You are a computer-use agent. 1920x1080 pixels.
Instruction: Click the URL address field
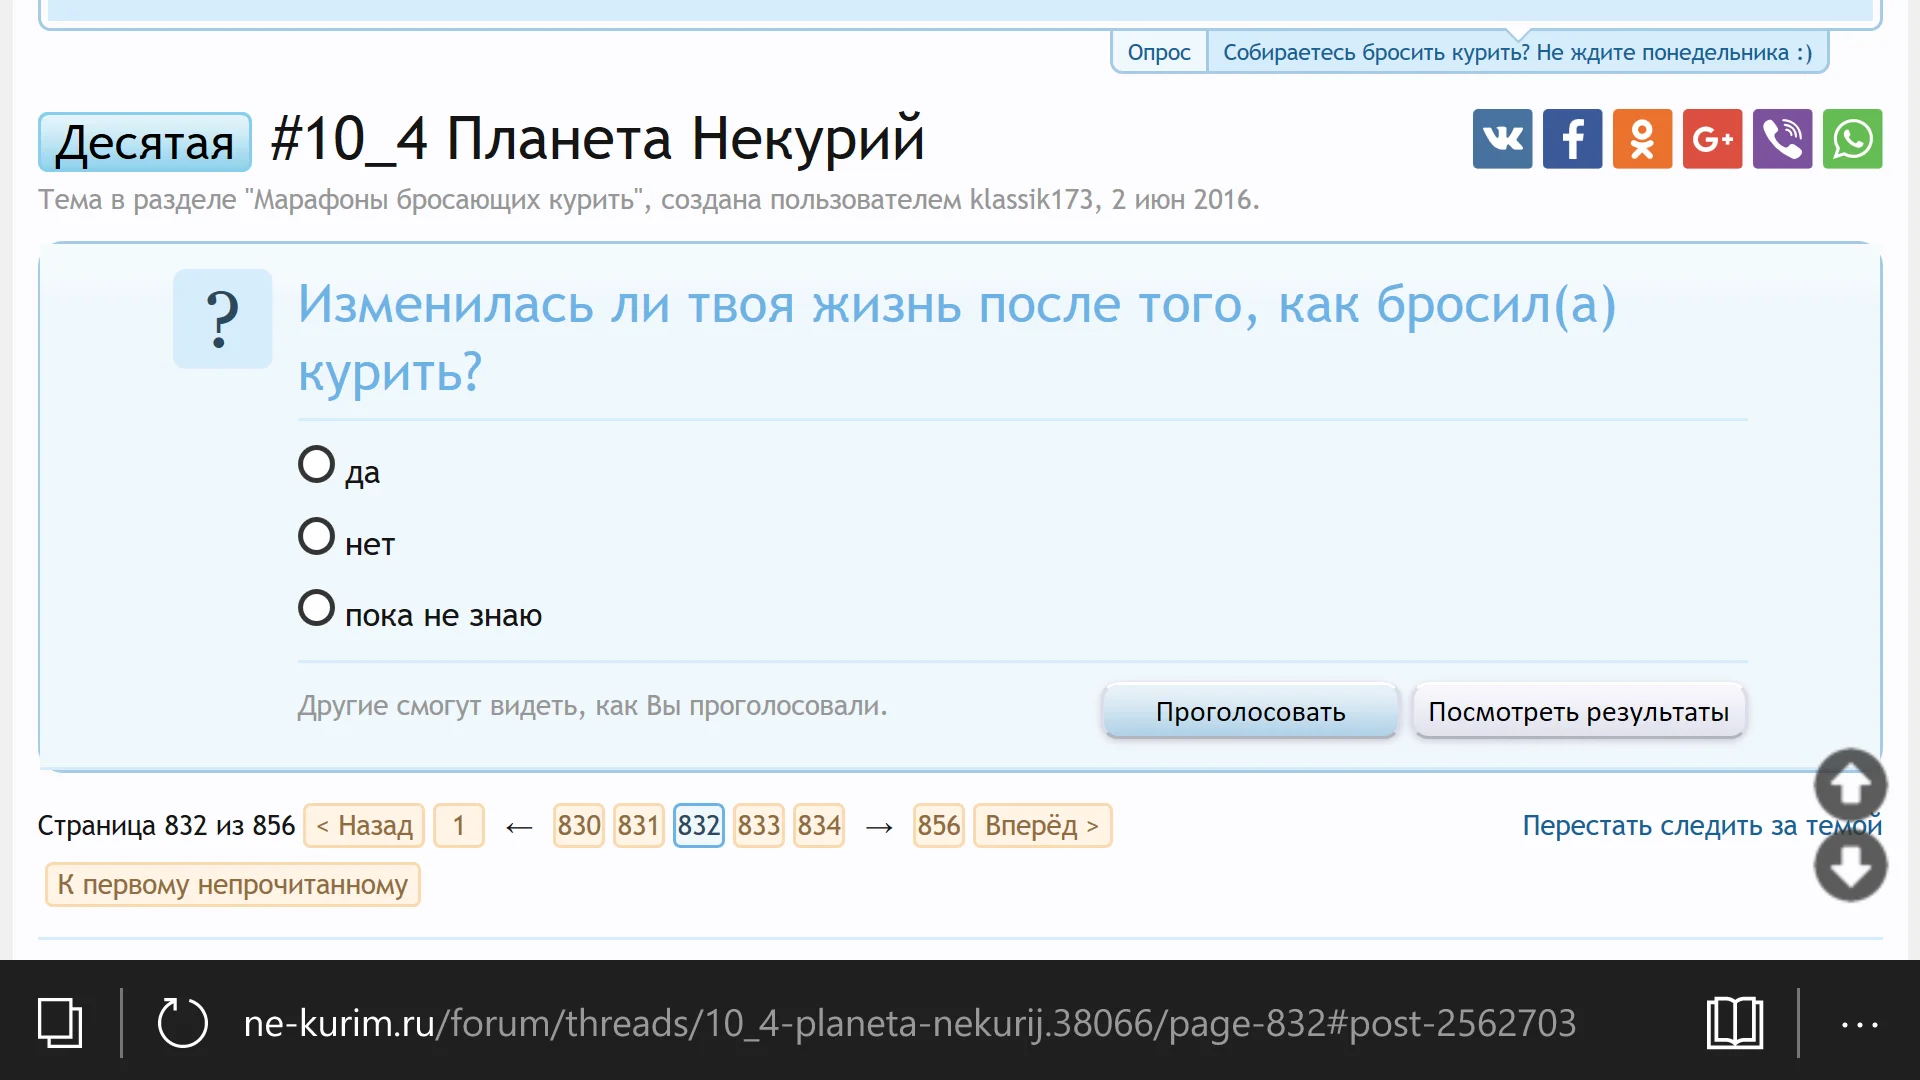(908, 1023)
